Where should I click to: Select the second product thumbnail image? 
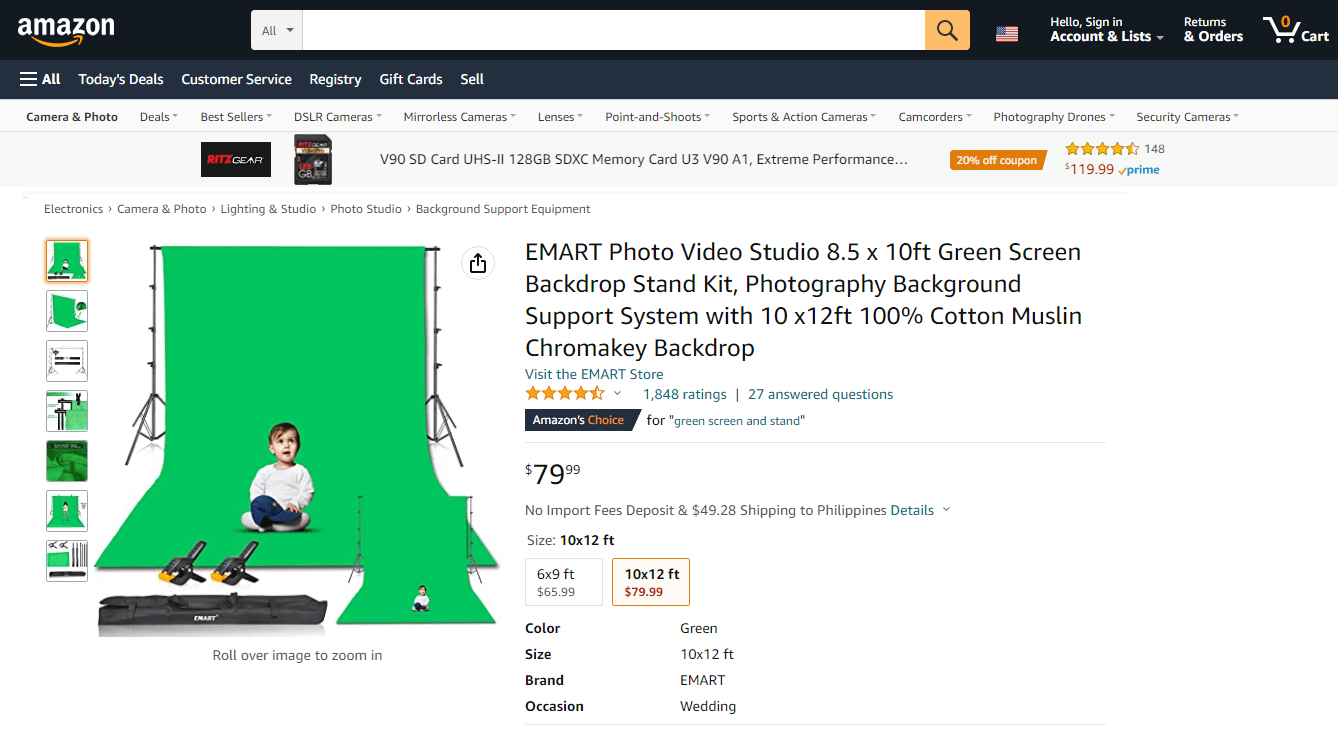(x=67, y=311)
